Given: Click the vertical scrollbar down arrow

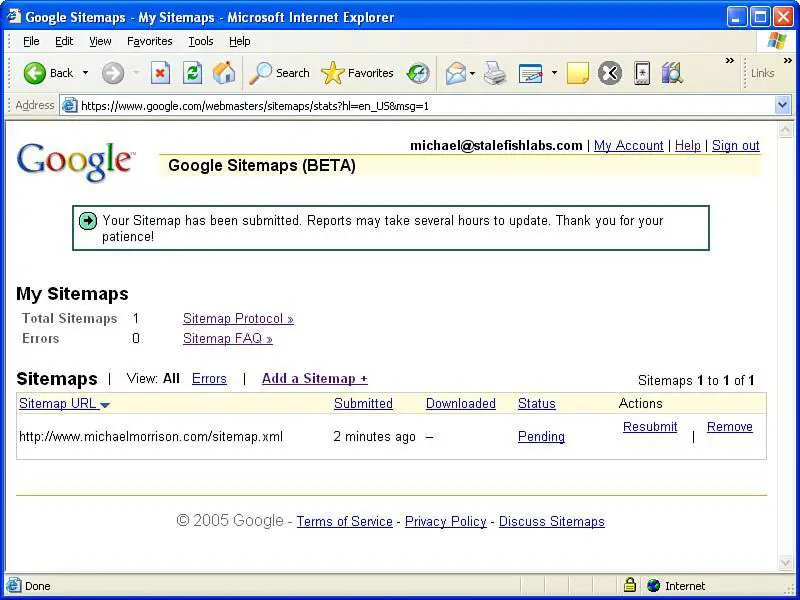Looking at the screenshot, I should click(x=785, y=563).
